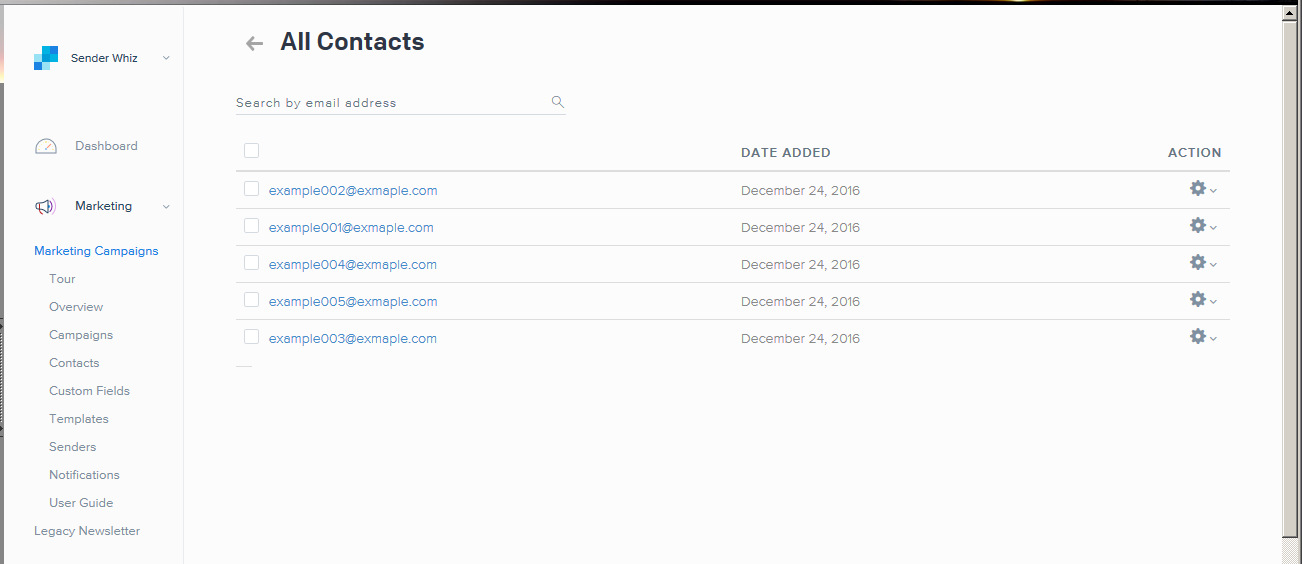The height and width of the screenshot is (564, 1302).
Task: Tick the select-all checkbox in the table header
Action: click(x=252, y=151)
